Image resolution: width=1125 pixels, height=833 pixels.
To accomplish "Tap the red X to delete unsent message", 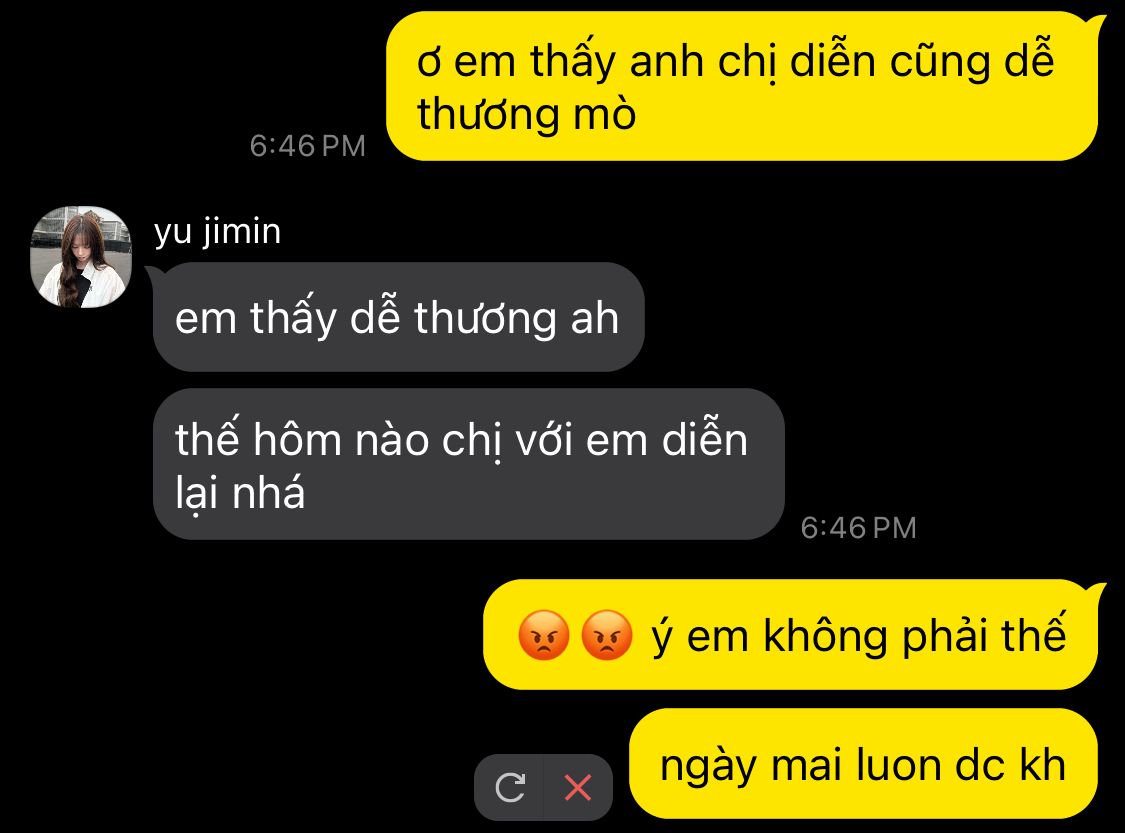I will (x=578, y=787).
